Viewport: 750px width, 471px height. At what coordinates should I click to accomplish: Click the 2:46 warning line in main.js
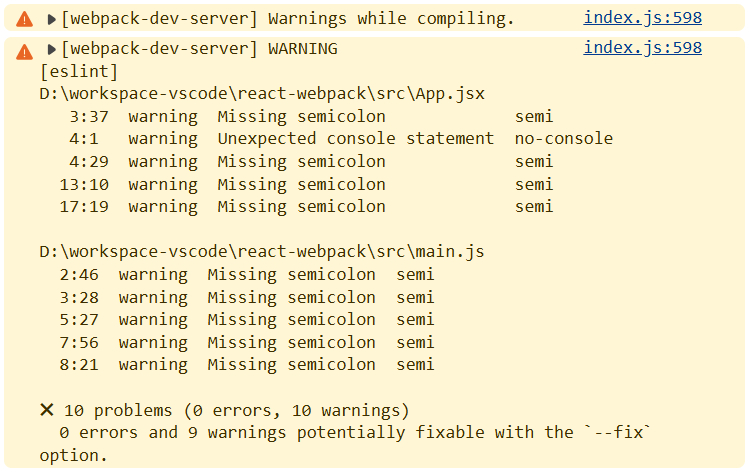point(247,275)
